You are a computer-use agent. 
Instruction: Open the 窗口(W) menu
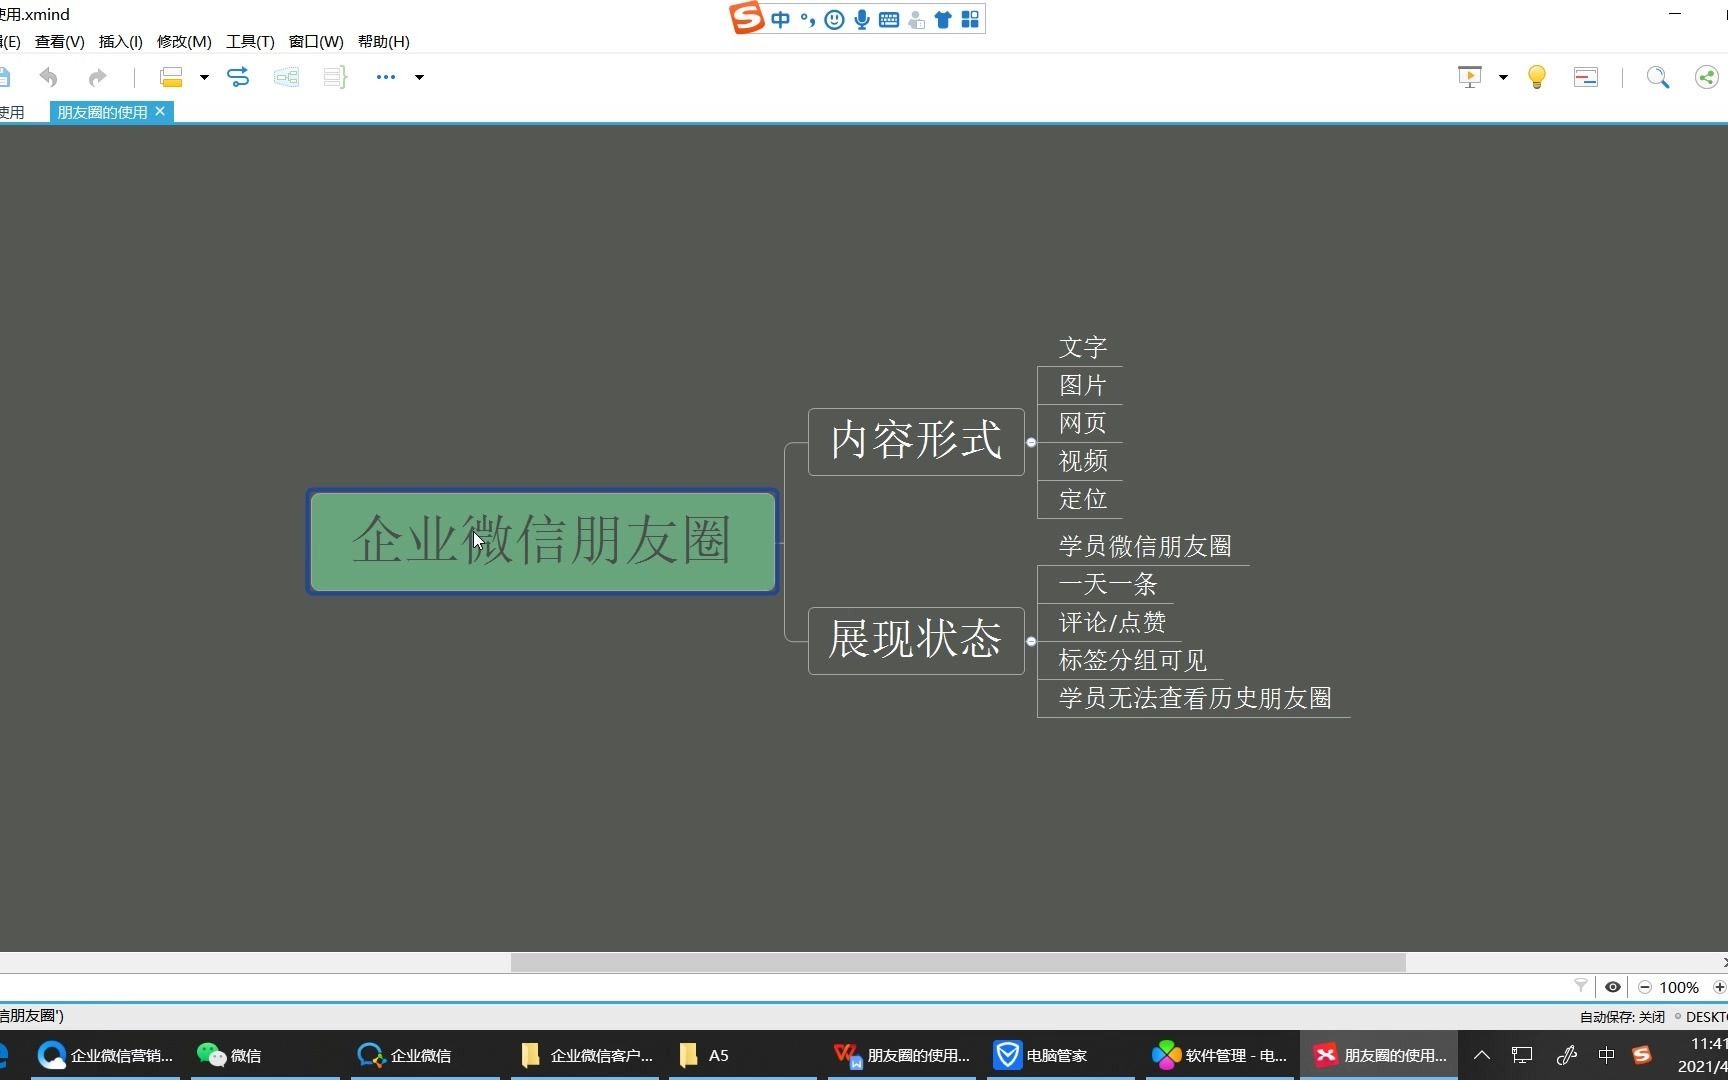point(316,41)
